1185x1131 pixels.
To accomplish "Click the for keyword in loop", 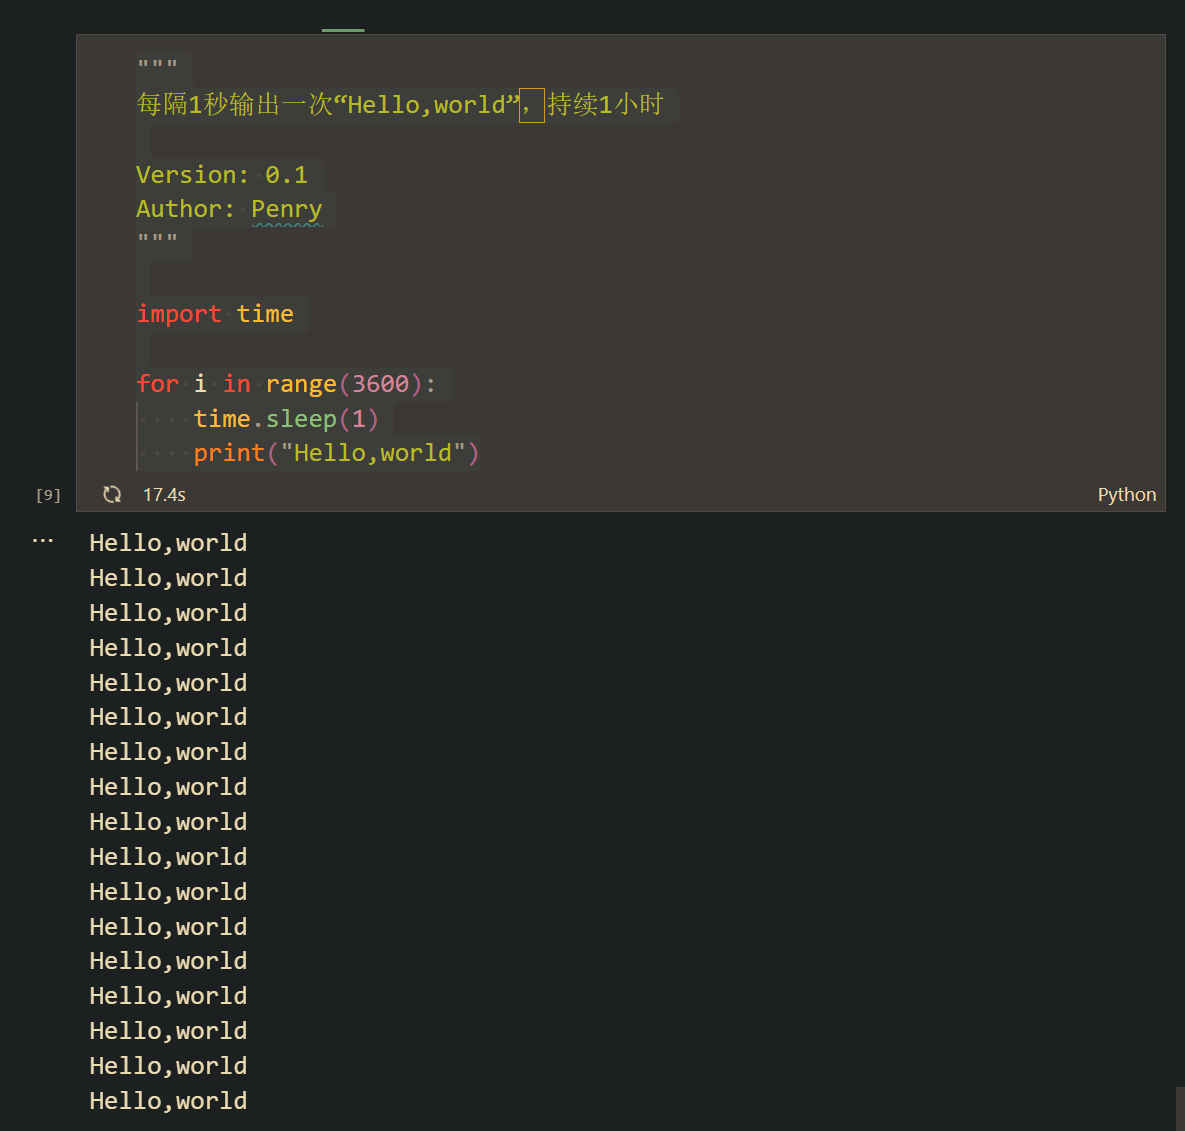I will pyautogui.click(x=158, y=384).
